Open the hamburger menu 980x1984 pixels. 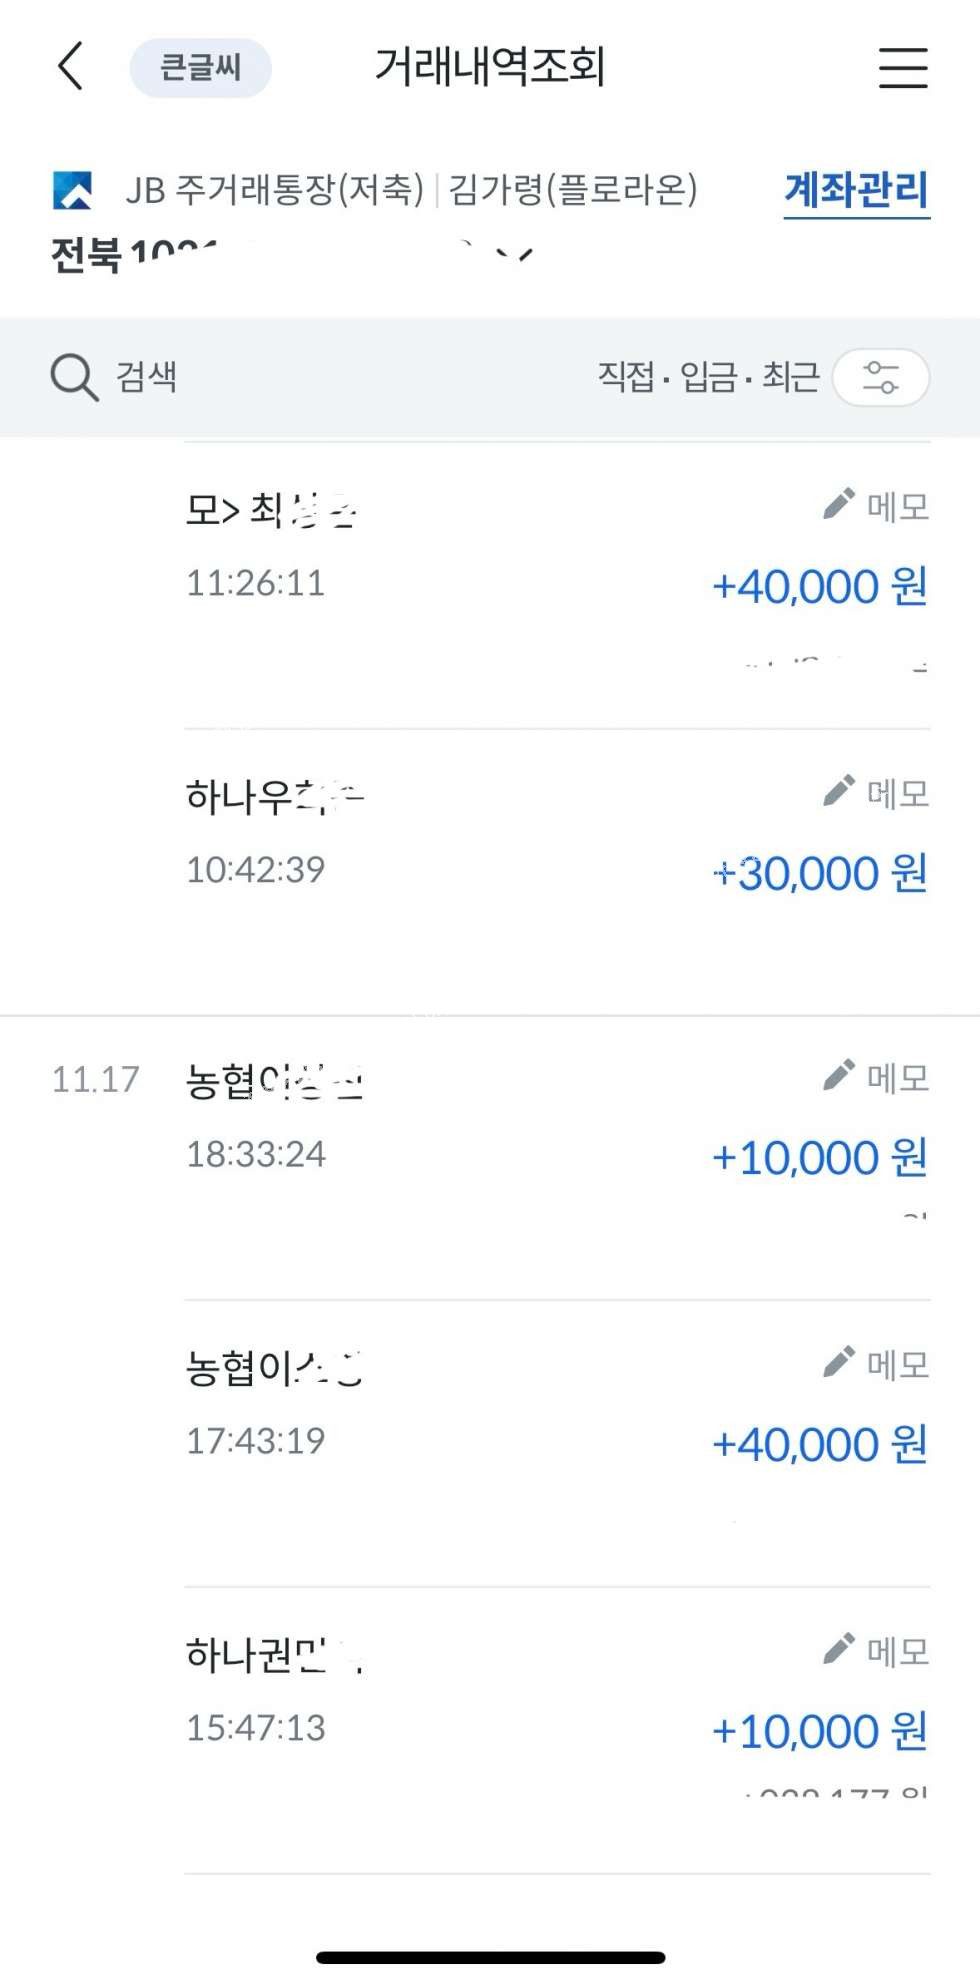click(903, 68)
